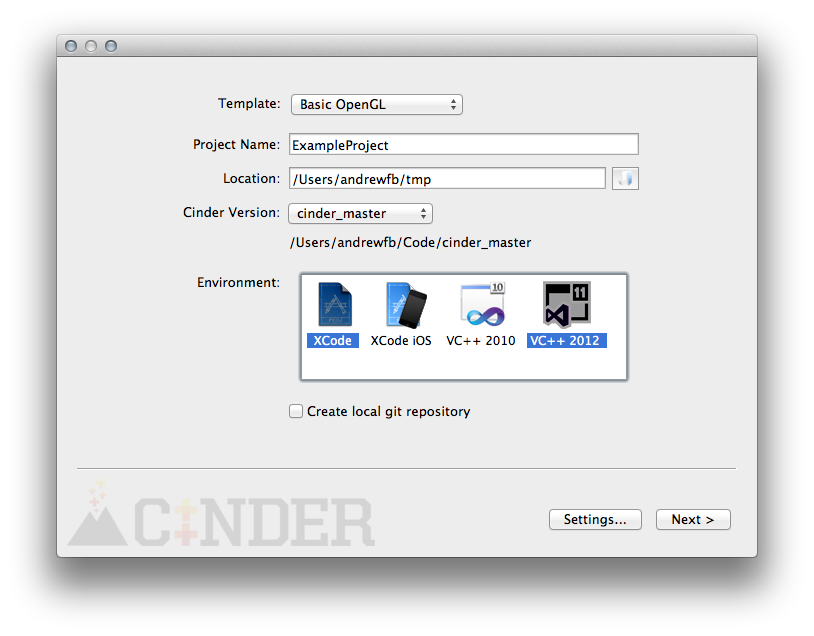Choose the VC++ 2012 environment icon
Viewport: 814px width, 636px height.
click(x=567, y=304)
